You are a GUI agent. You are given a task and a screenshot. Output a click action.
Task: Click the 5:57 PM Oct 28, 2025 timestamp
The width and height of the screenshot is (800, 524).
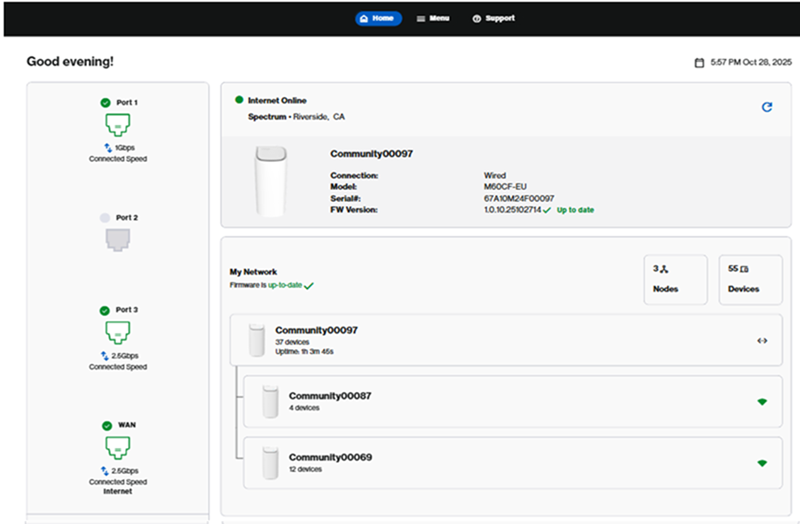(751, 62)
